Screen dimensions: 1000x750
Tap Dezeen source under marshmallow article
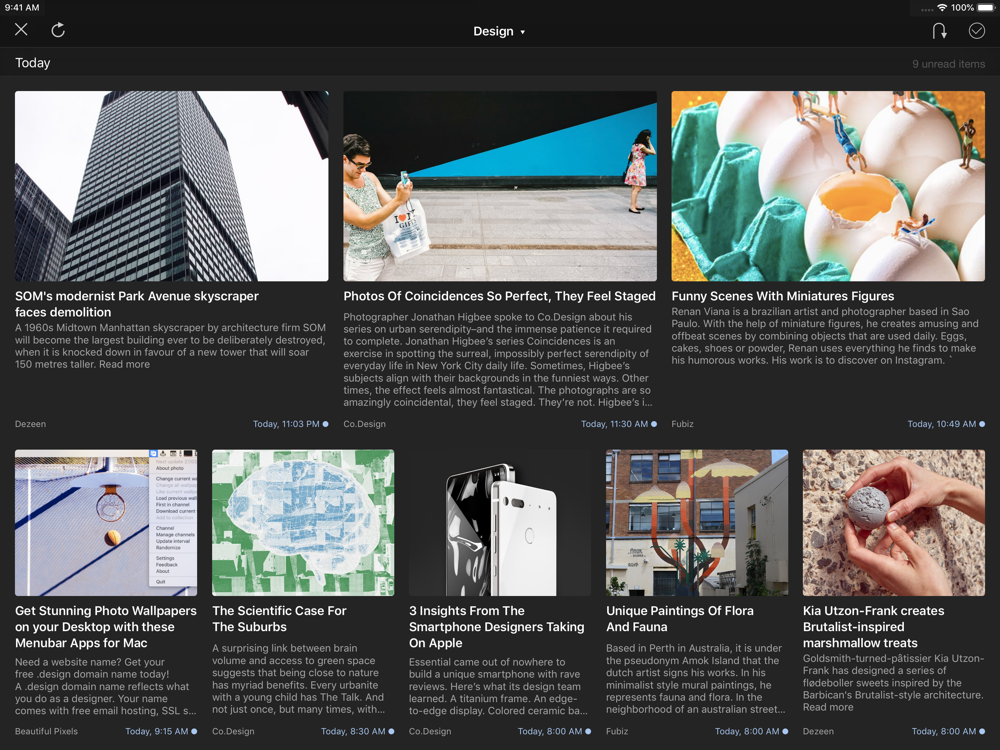click(818, 732)
